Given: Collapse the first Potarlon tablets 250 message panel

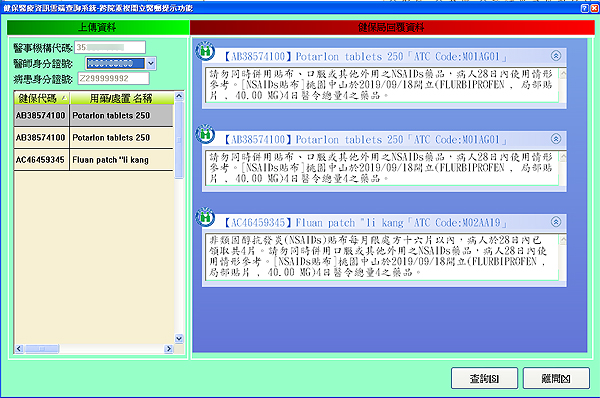Looking at the screenshot, I should (556, 56).
